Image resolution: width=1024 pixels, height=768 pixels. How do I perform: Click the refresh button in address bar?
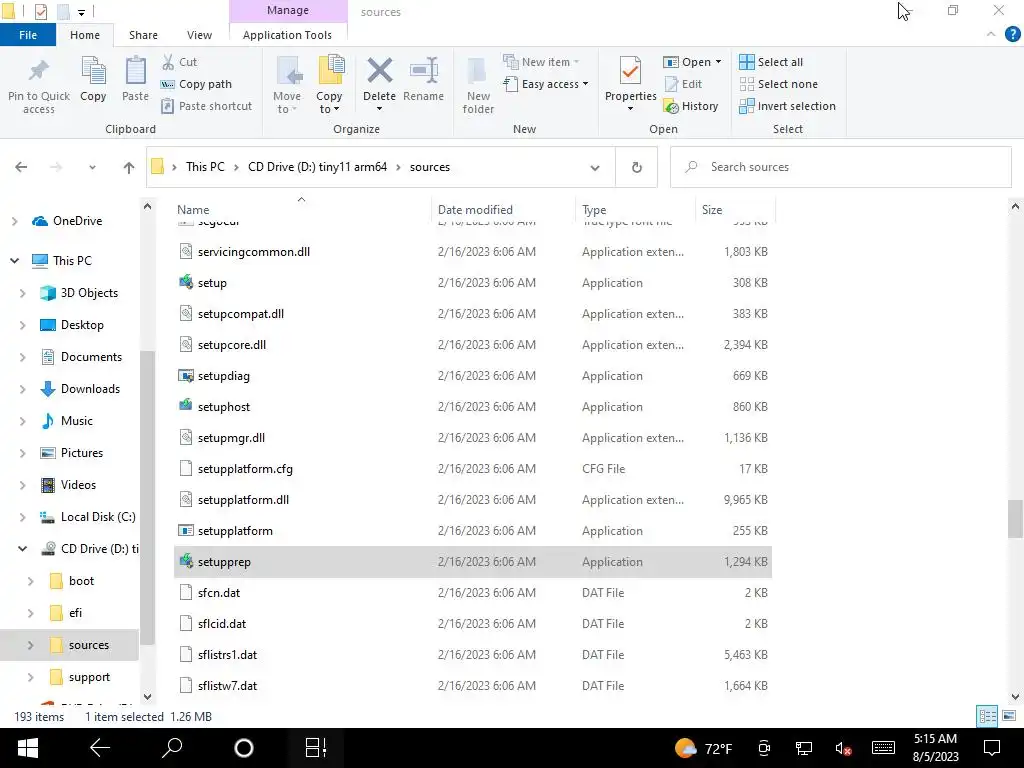(x=636, y=167)
